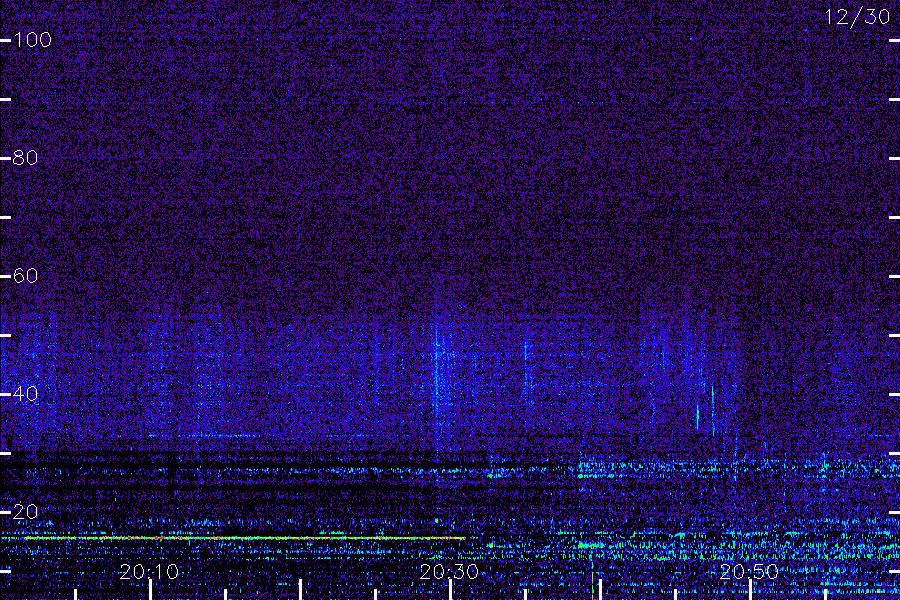This screenshot has height=600, width=900.
Task: Click the 20 frequency axis label
Action: pyautogui.click(x=25, y=512)
